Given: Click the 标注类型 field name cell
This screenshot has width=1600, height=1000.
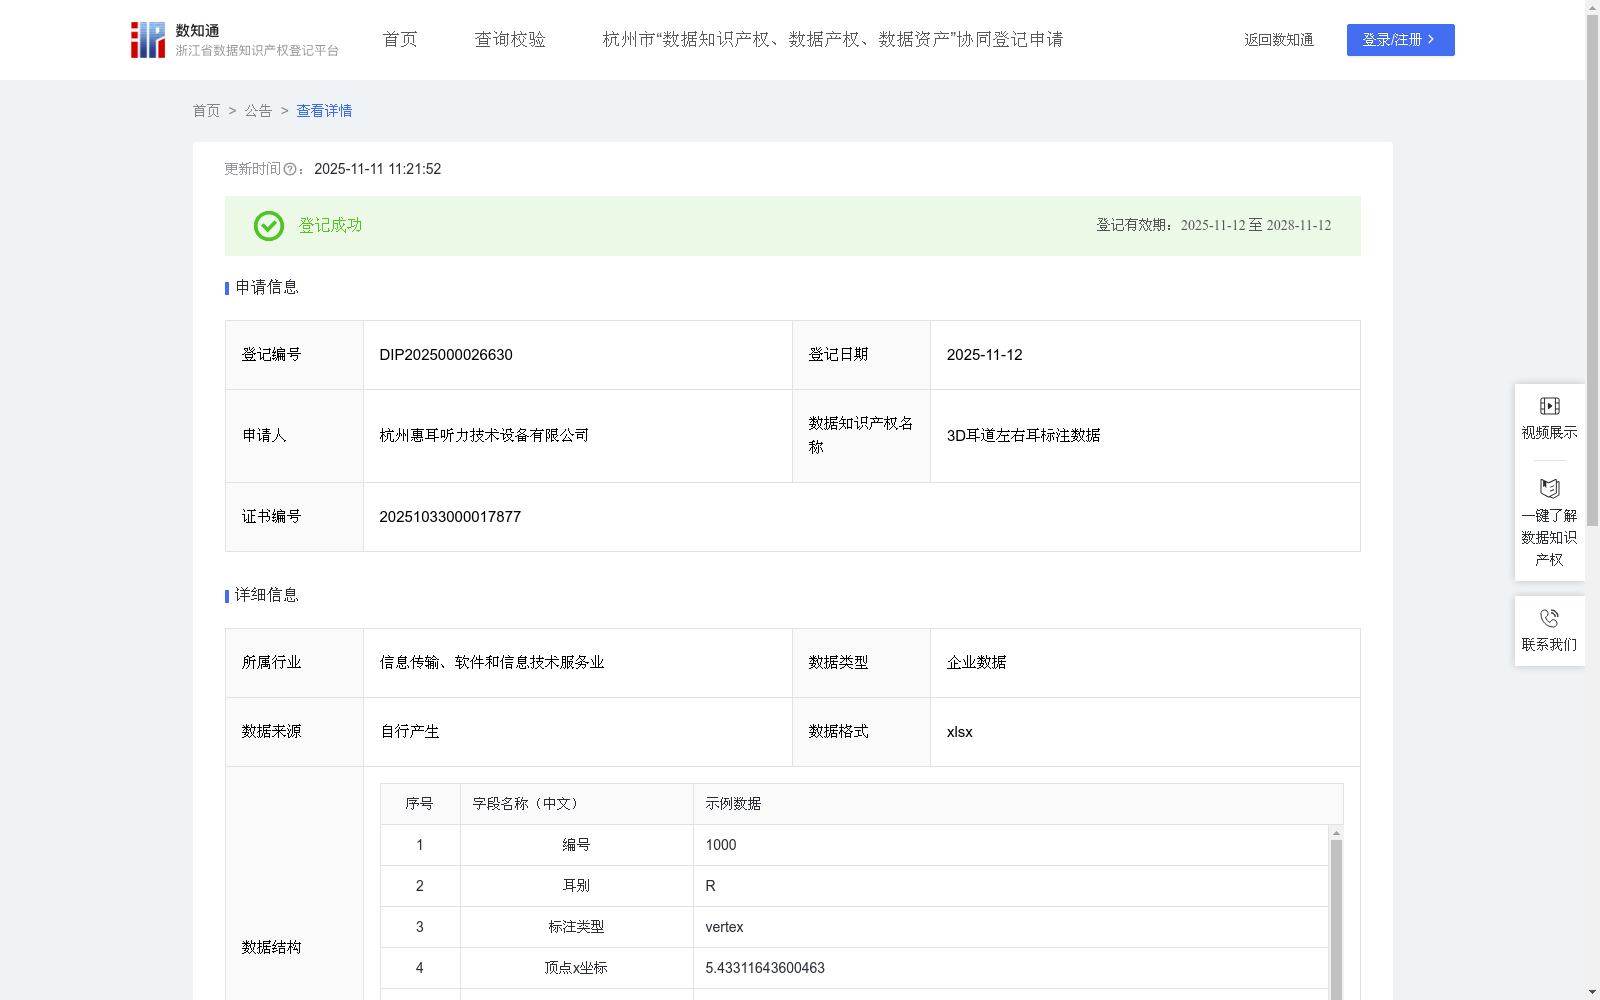Looking at the screenshot, I should click(576, 927).
